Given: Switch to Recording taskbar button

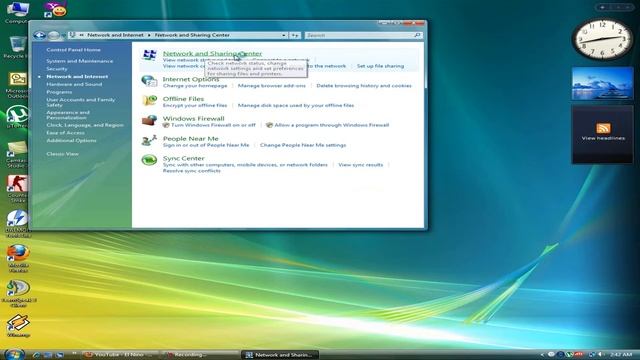Looking at the screenshot, I should [x=200, y=355].
